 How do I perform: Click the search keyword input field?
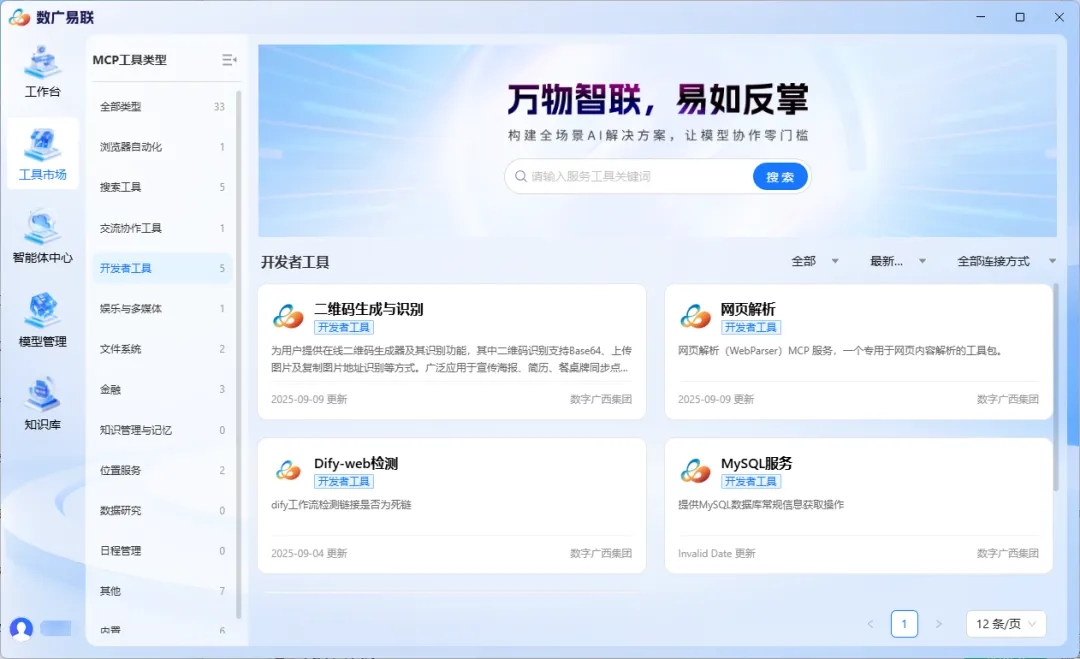(630, 175)
